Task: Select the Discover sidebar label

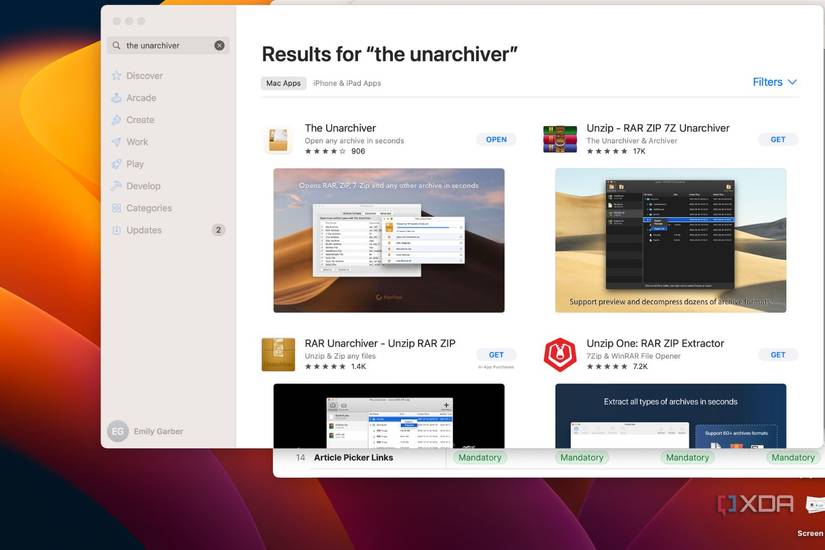Action: [145, 76]
